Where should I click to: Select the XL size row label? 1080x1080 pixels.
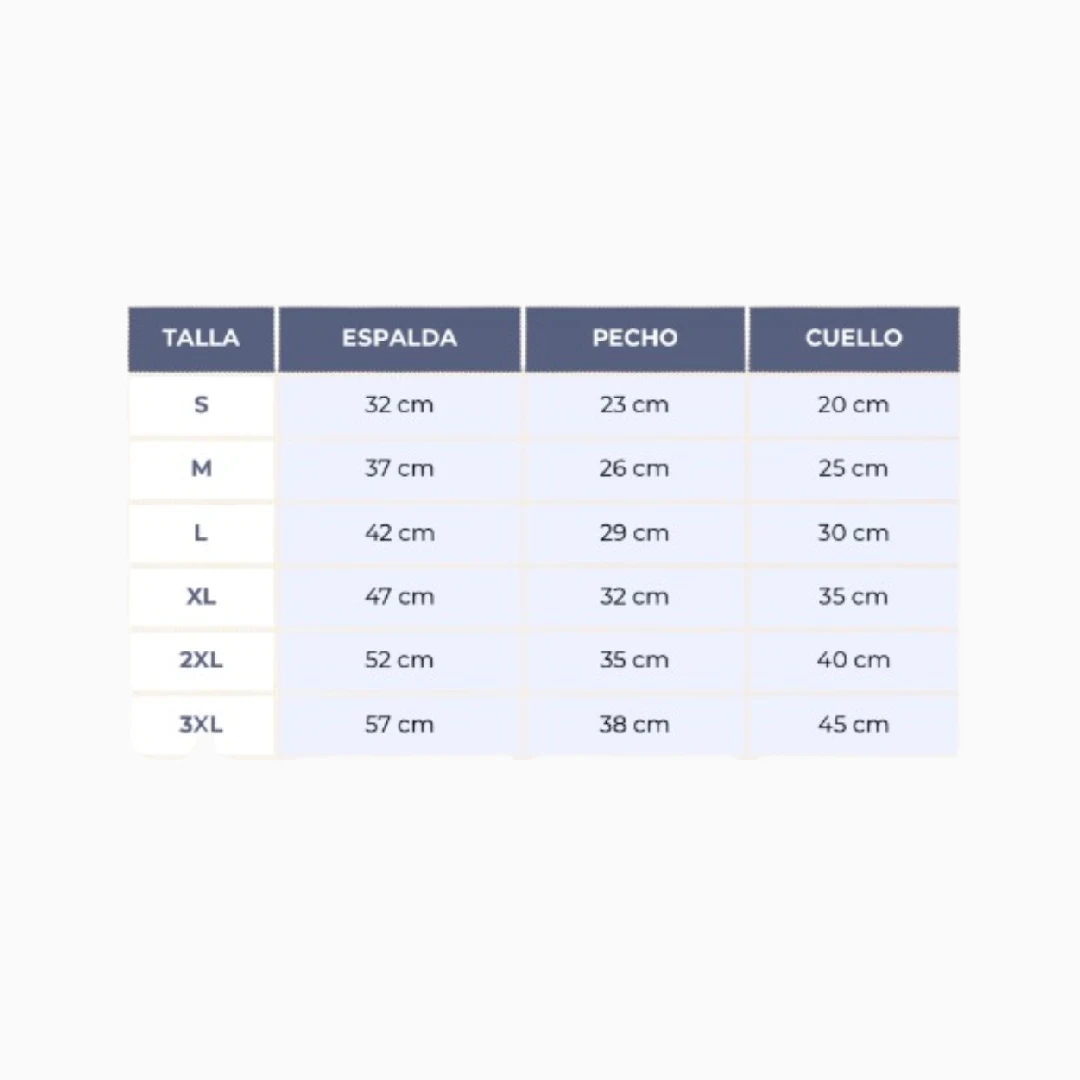(201, 596)
